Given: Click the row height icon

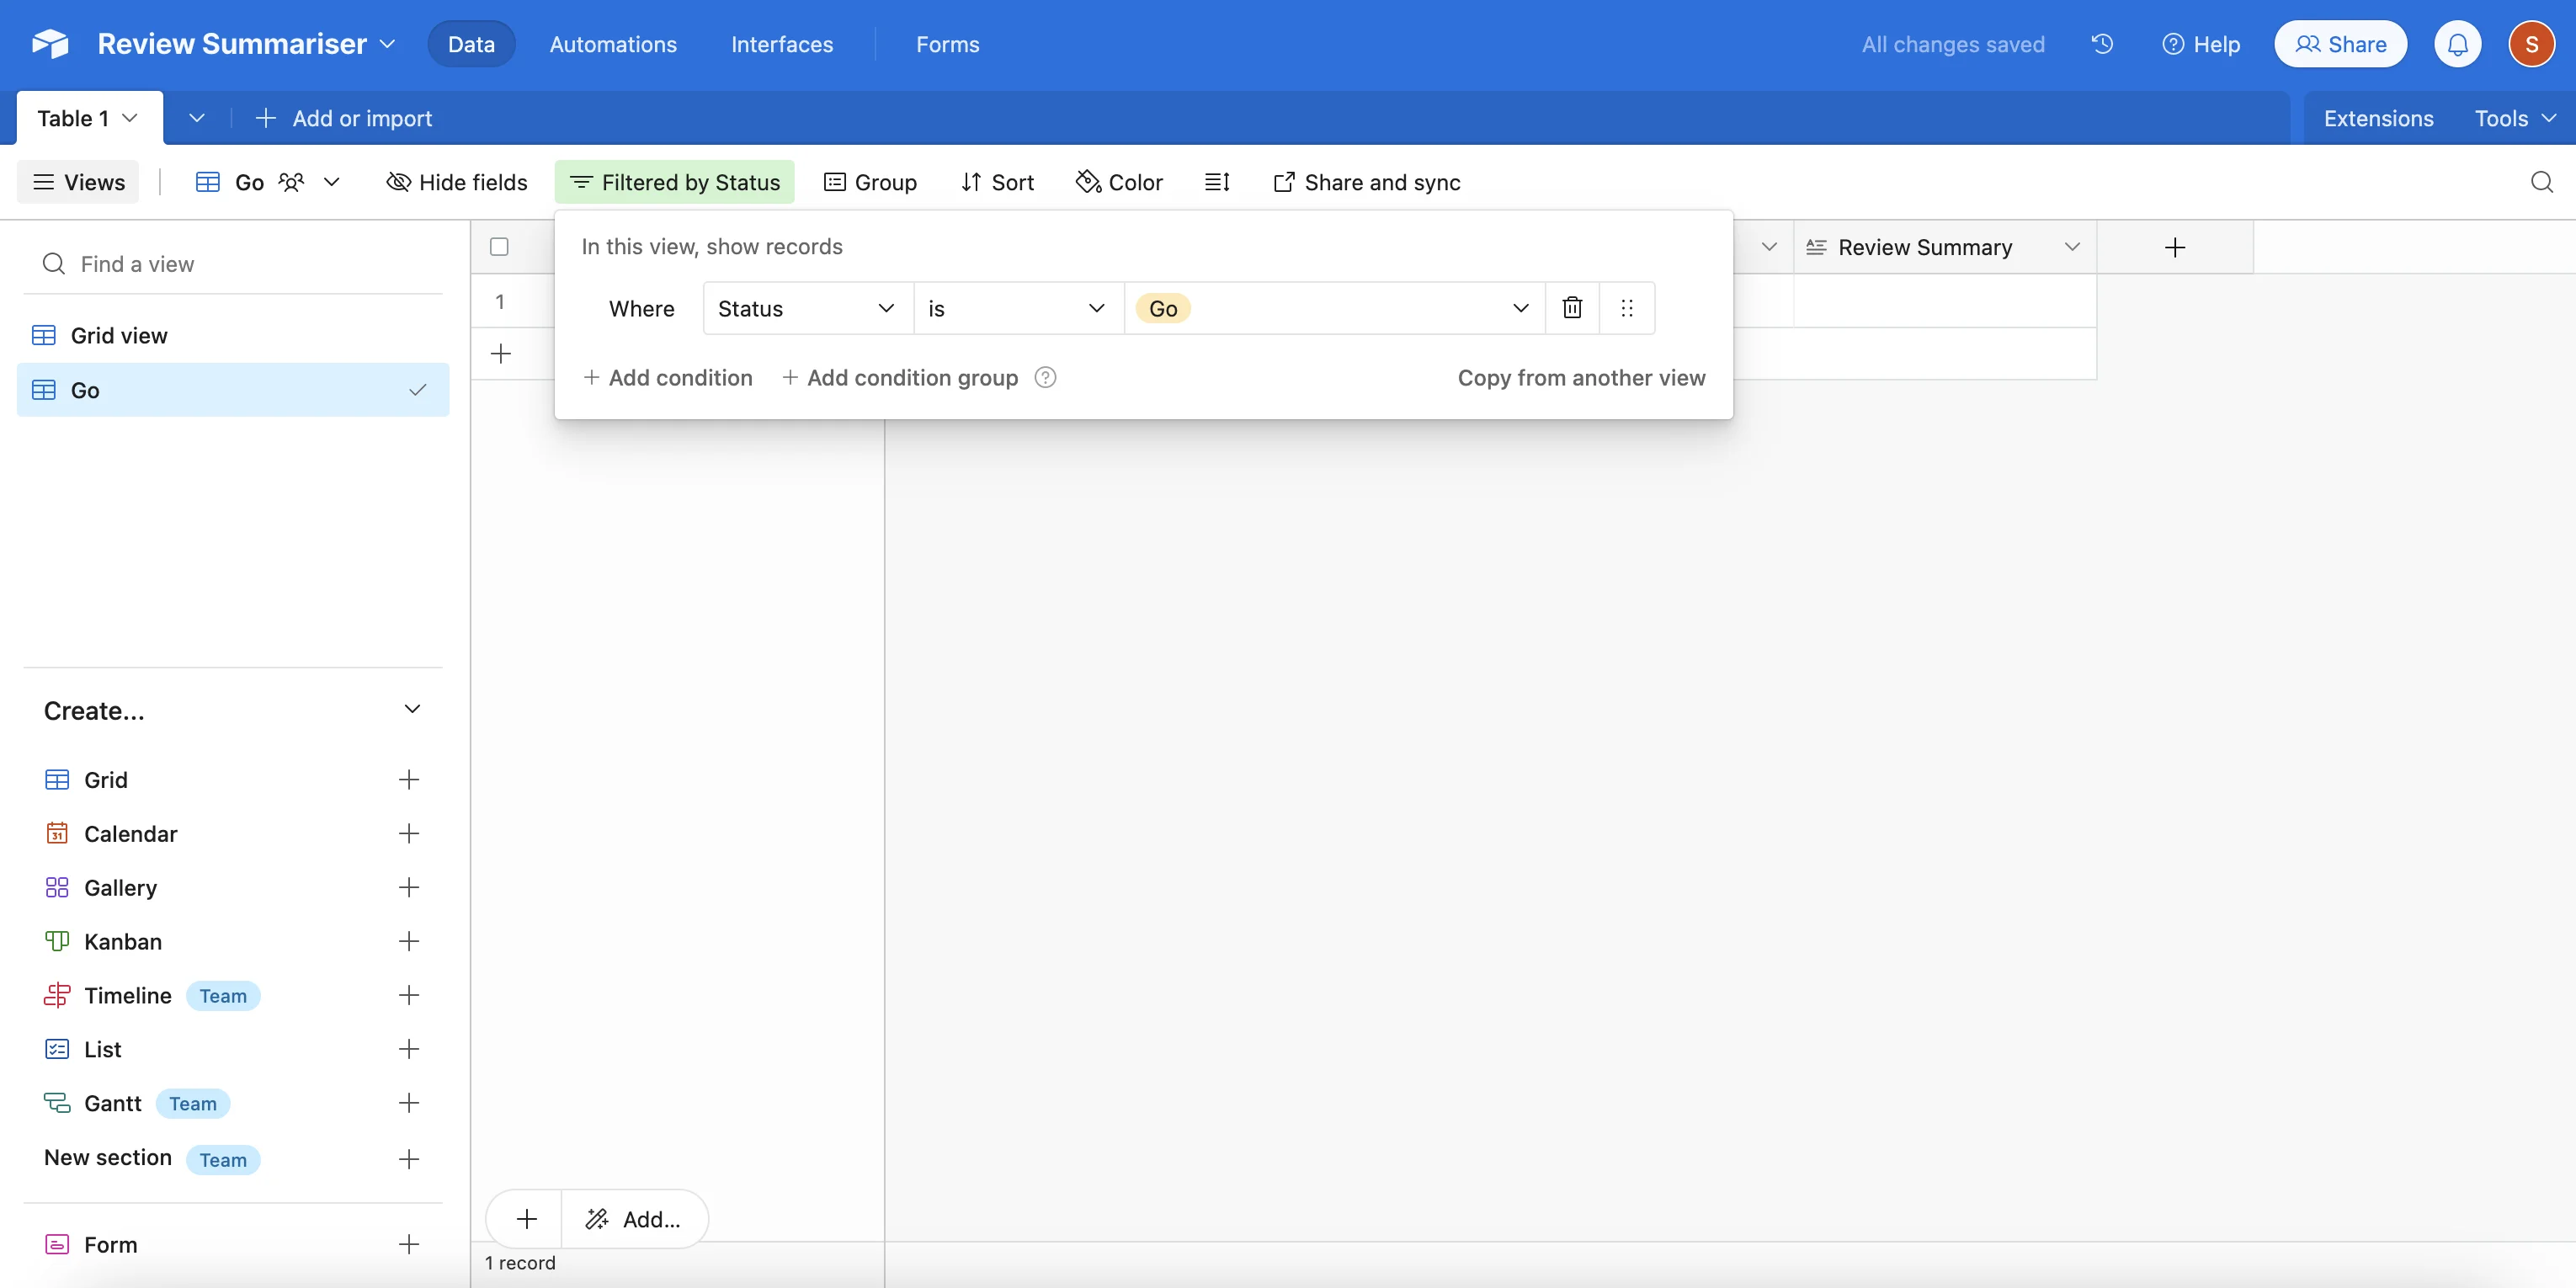Looking at the screenshot, I should (1217, 182).
